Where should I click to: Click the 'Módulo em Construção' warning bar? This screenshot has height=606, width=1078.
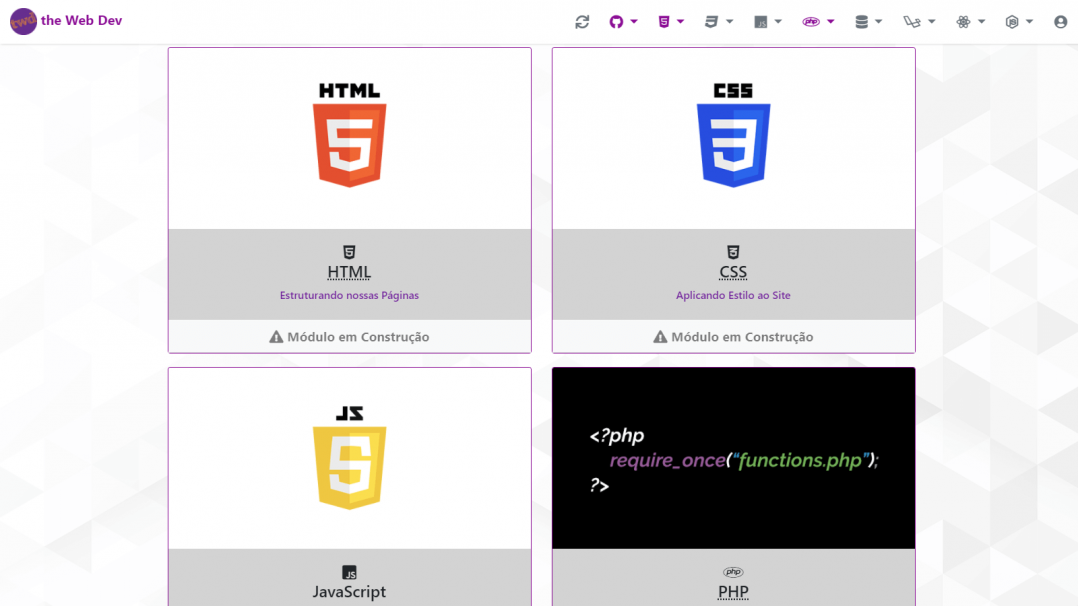coord(349,336)
